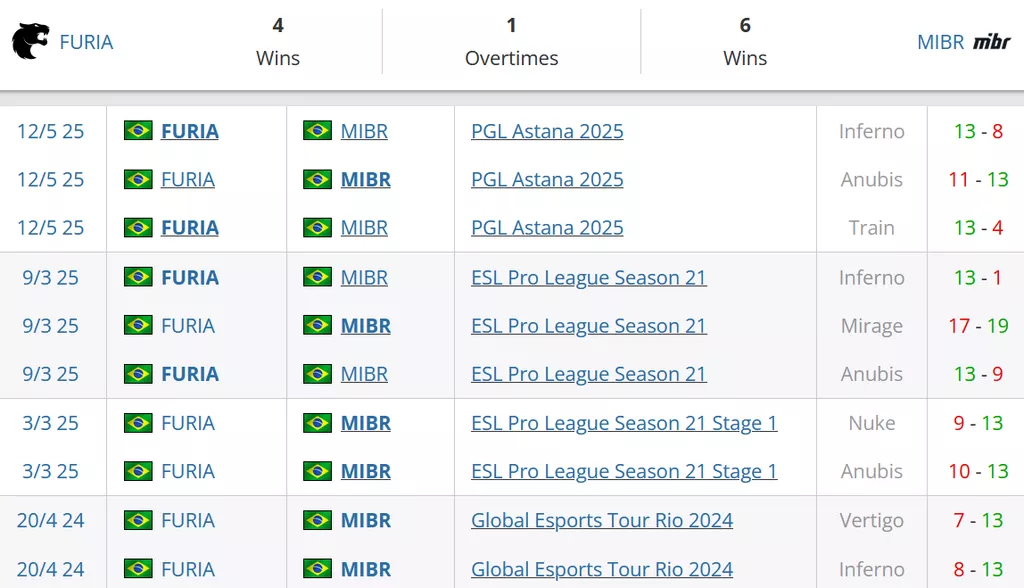Open the PGL Astana 2025 link in the Anubis row
1024x588 pixels.
(x=547, y=179)
